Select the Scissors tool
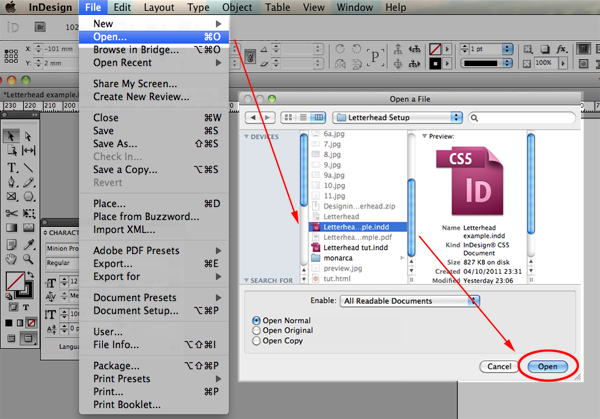The width and height of the screenshot is (600, 419). pos(11,213)
